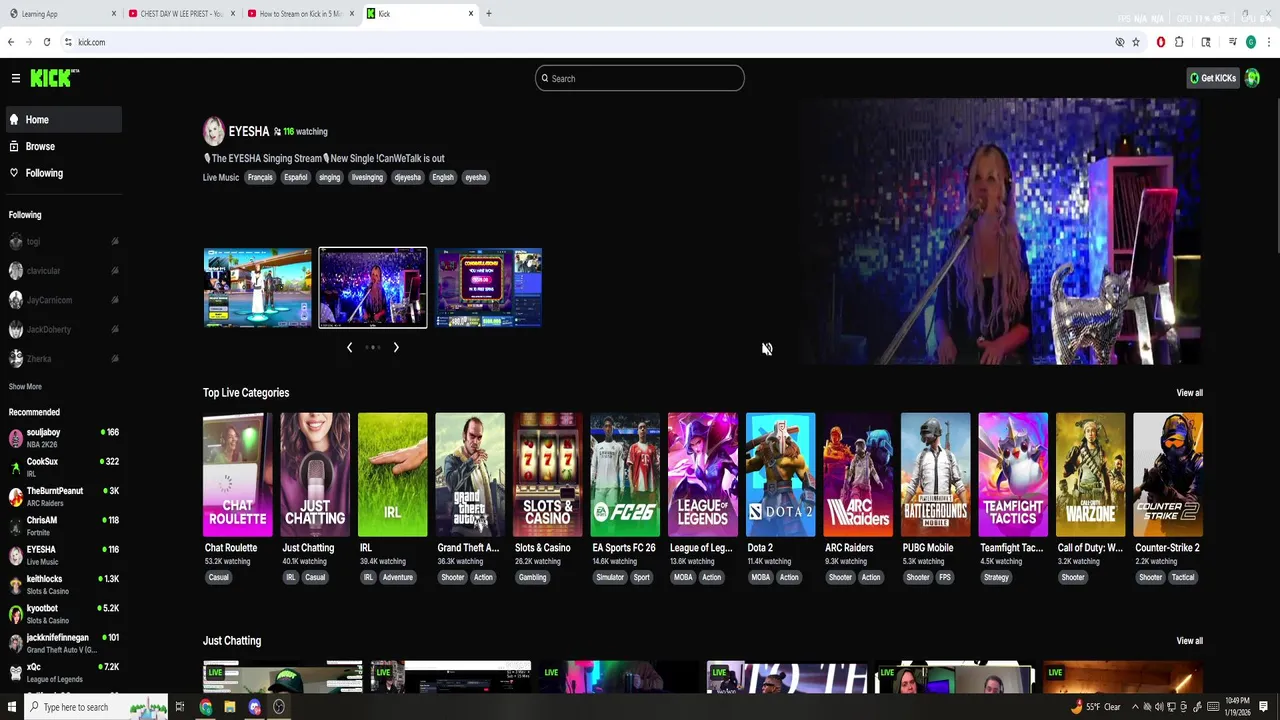This screenshot has height=720, width=1280.
Task: View all Just Chatting streams
Action: point(1189,641)
